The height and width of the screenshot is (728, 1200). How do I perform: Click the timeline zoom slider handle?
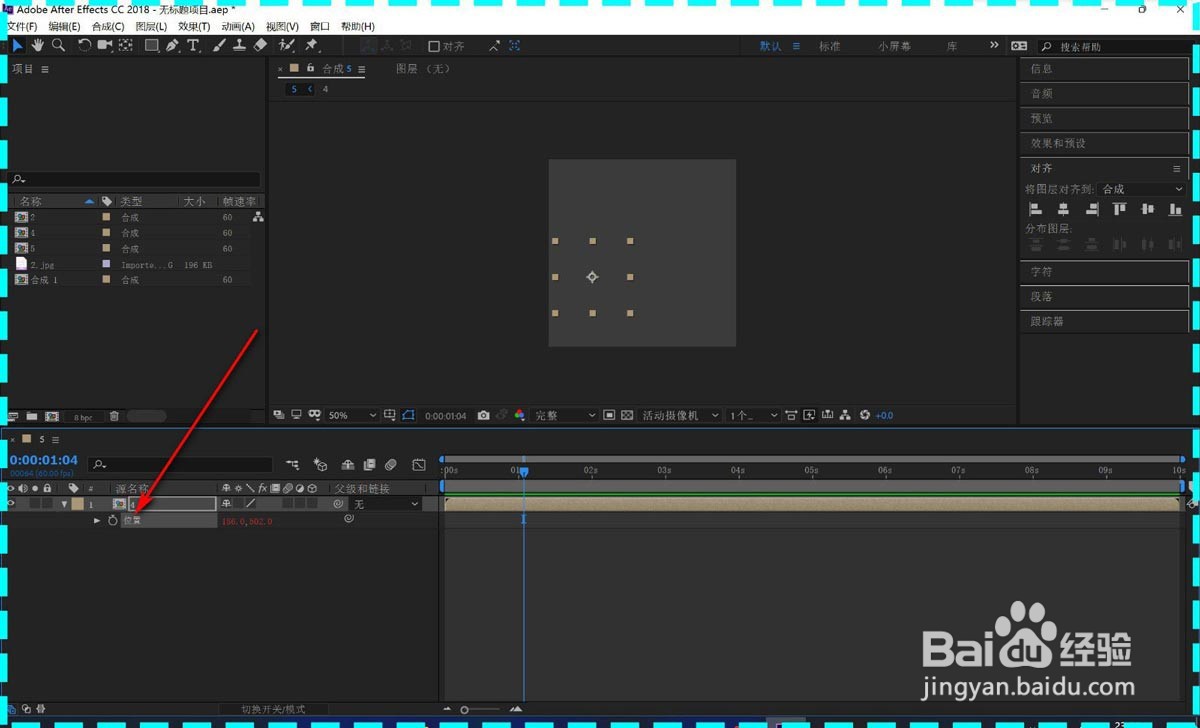(x=464, y=709)
